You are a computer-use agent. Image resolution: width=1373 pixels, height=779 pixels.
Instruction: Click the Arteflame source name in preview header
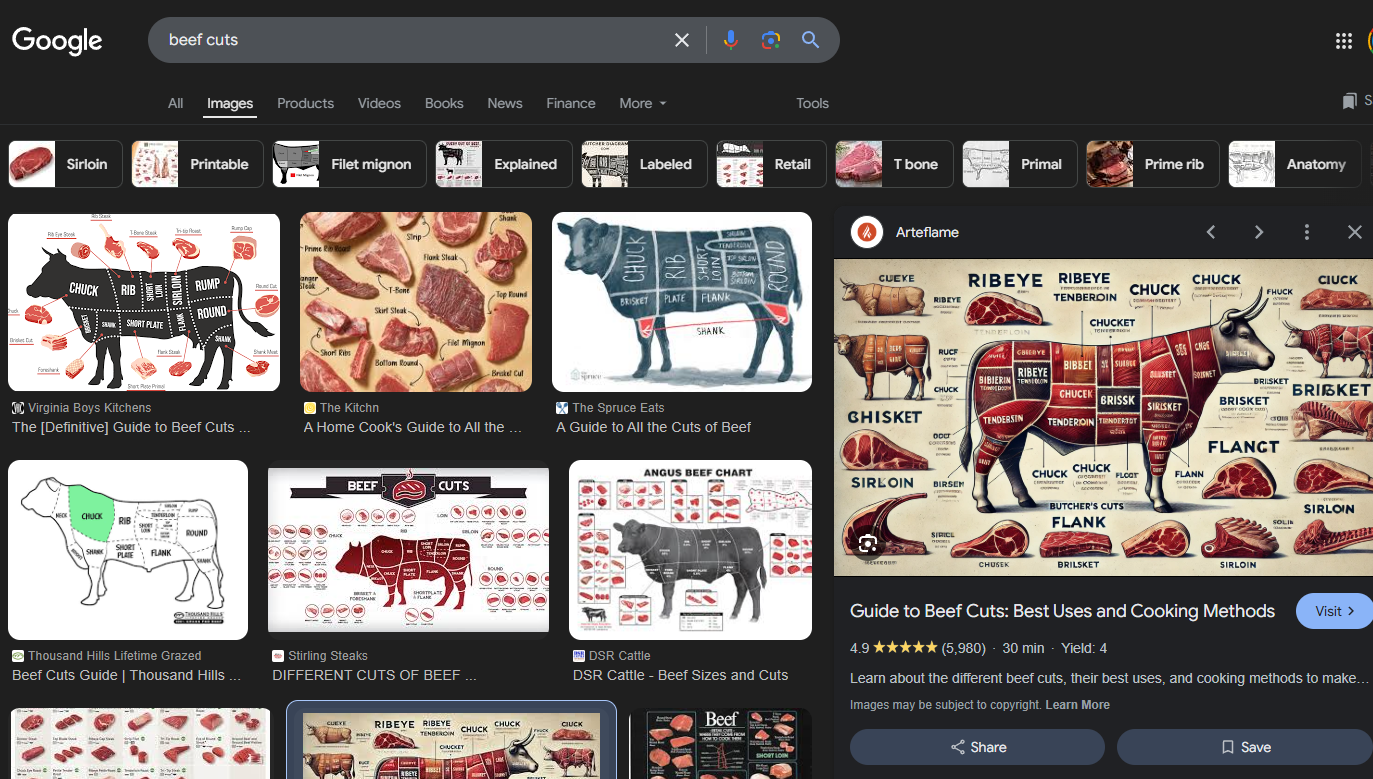[927, 232]
